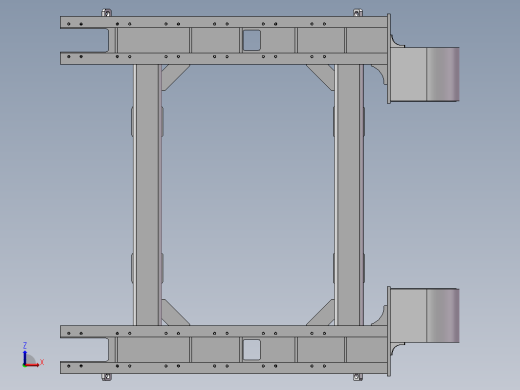
Task: Pick the square cutout in top rail
Action: (x=252, y=40)
